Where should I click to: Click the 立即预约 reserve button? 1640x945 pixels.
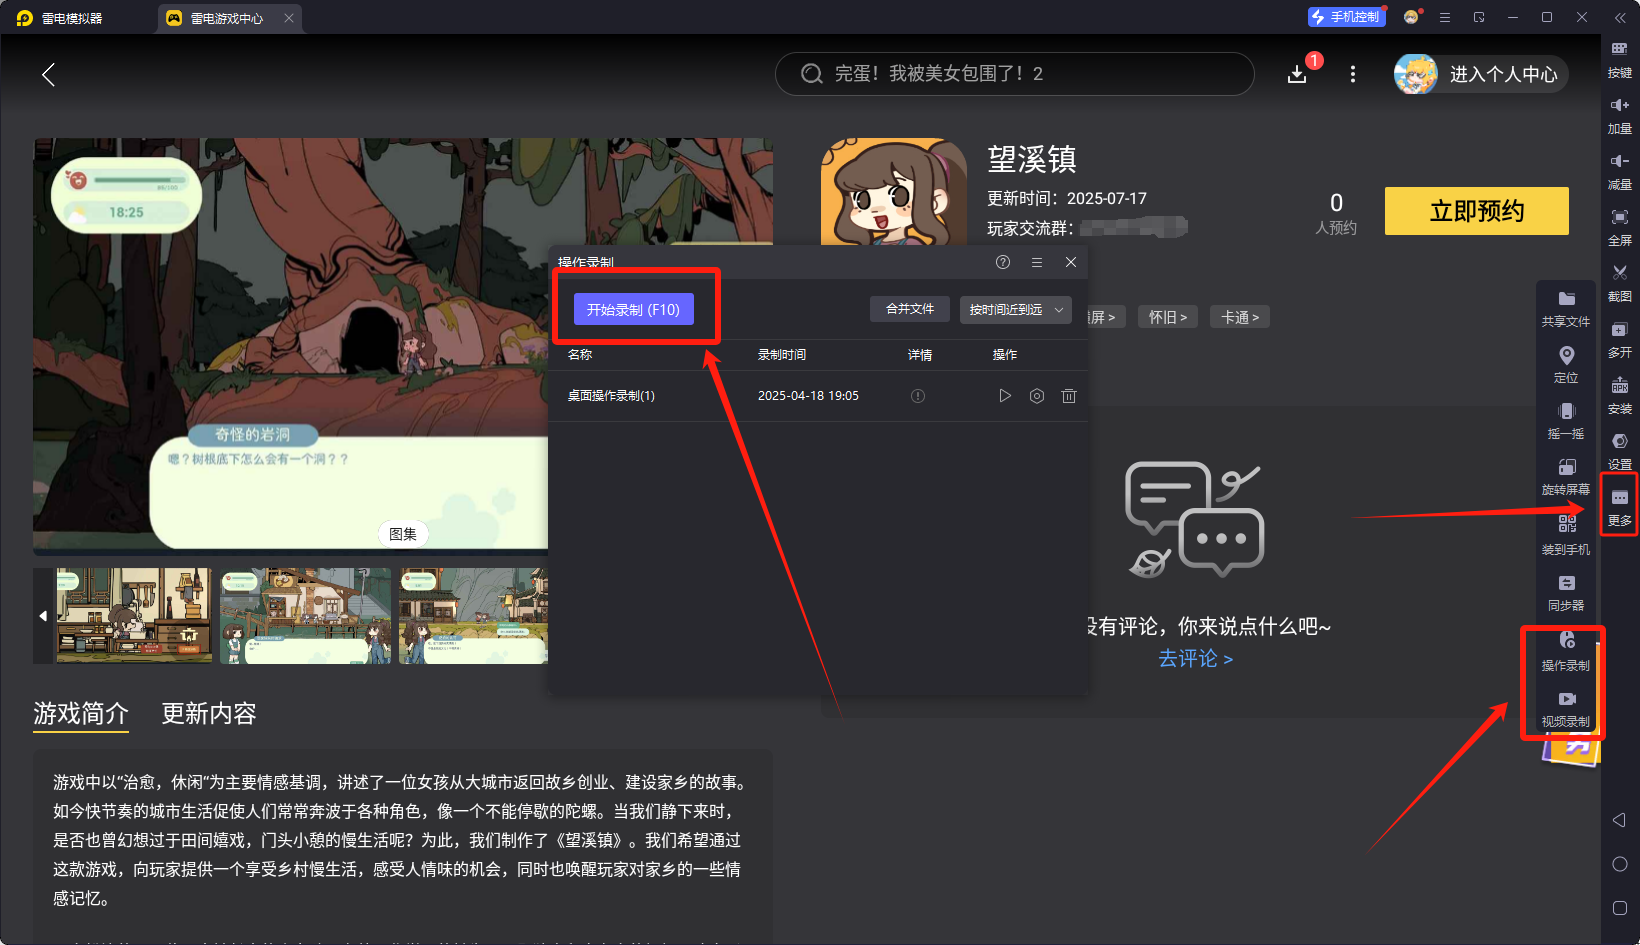click(1477, 211)
